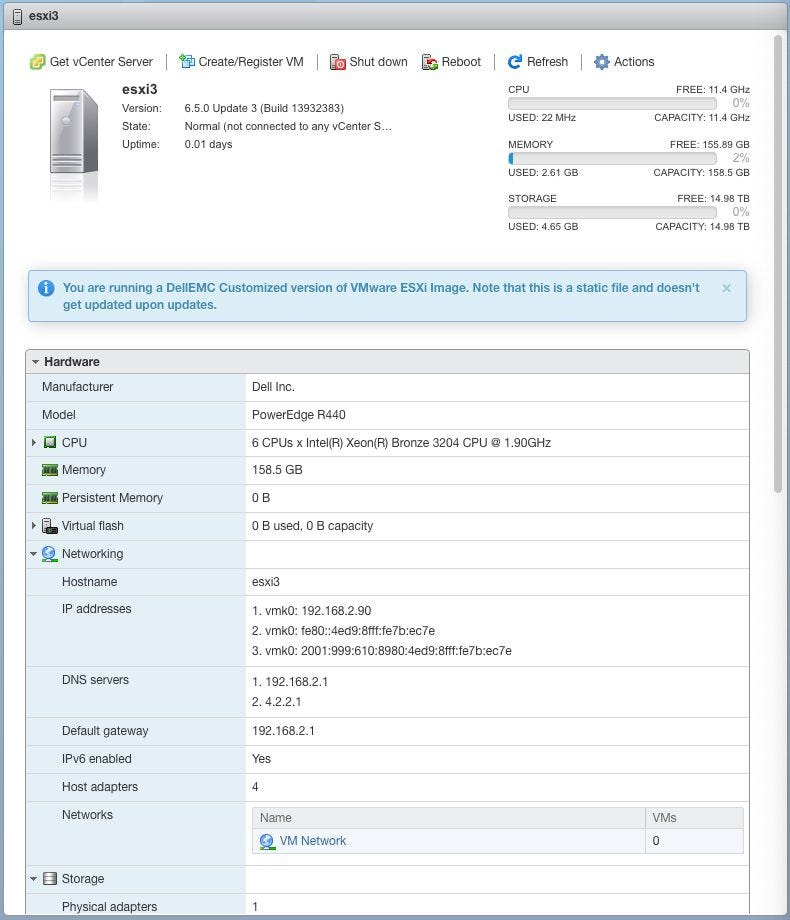Click the info icon in DellEMC notice
The height and width of the screenshot is (920, 790).
pyautogui.click(x=46, y=288)
